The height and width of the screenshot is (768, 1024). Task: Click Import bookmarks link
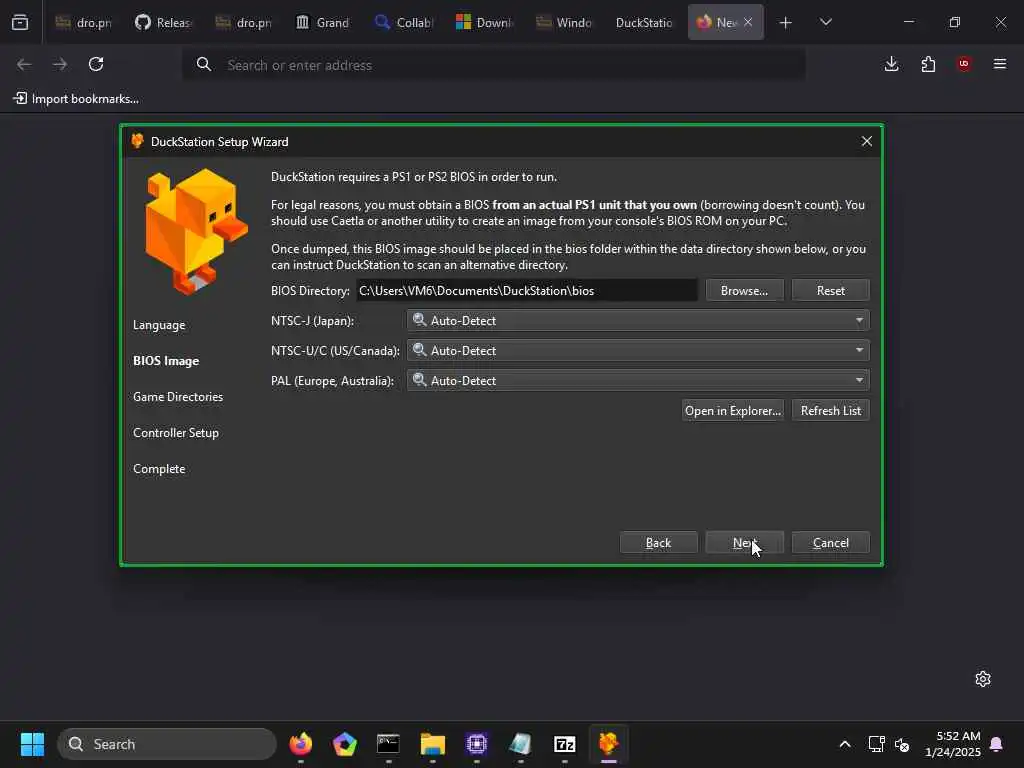tap(76, 99)
